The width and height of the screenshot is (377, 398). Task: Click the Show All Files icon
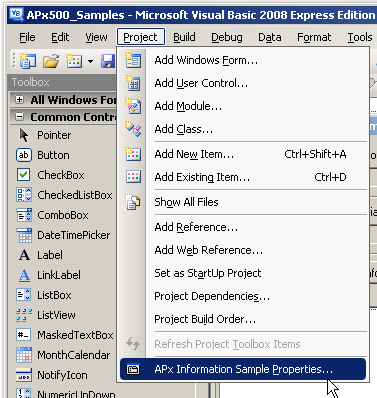(133, 202)
